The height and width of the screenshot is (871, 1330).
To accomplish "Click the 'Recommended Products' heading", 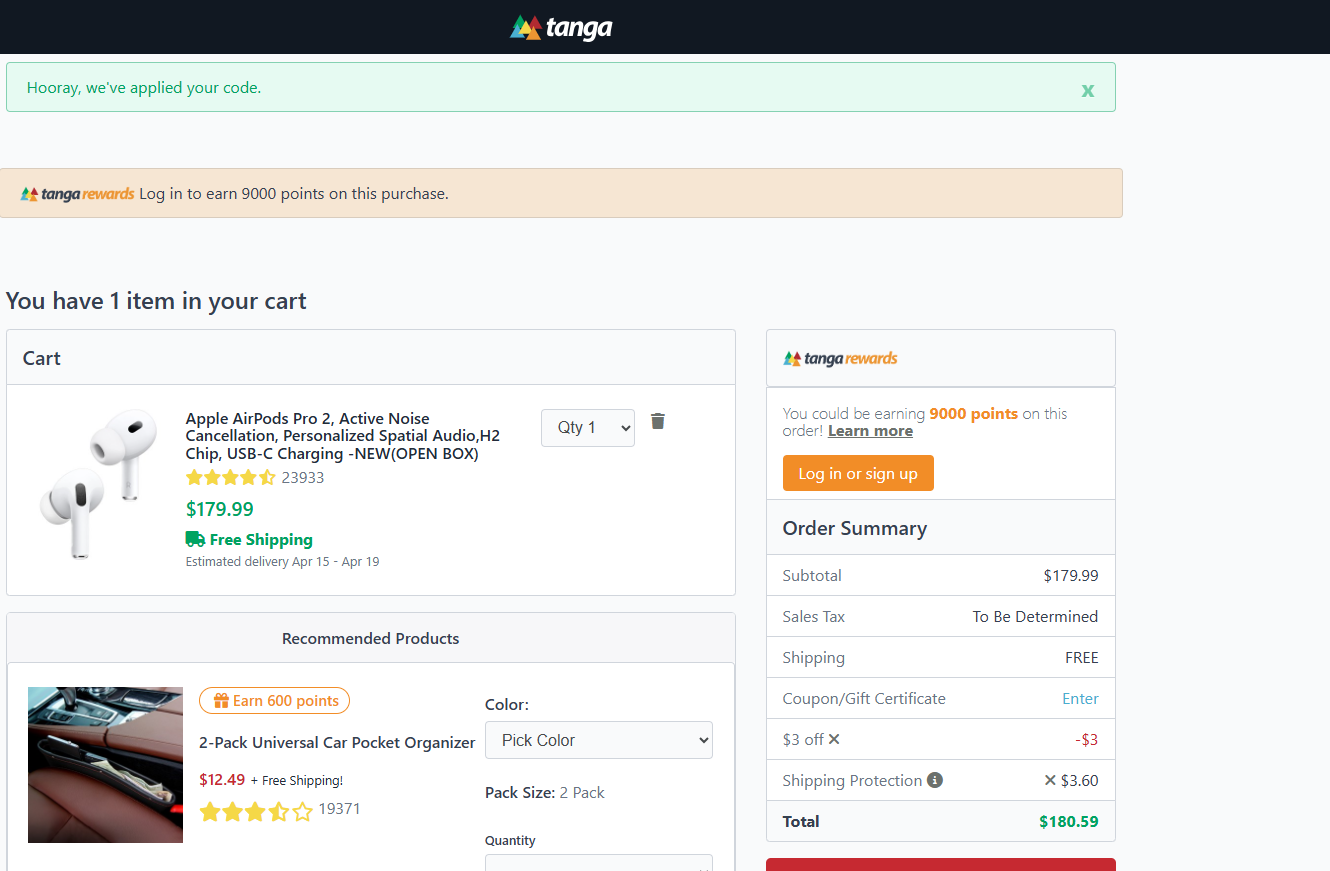I will (371, 638).
